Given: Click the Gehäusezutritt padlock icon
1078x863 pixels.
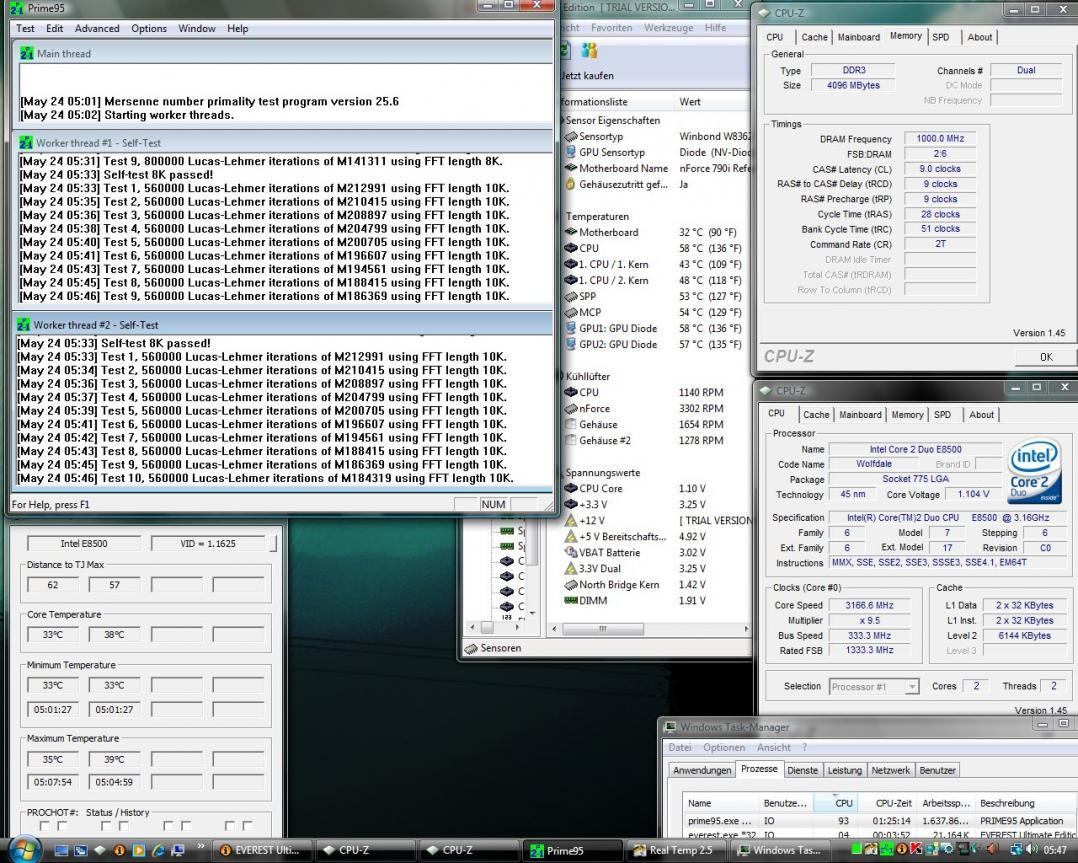Looking at the screenshot, I should click(570, 184).
